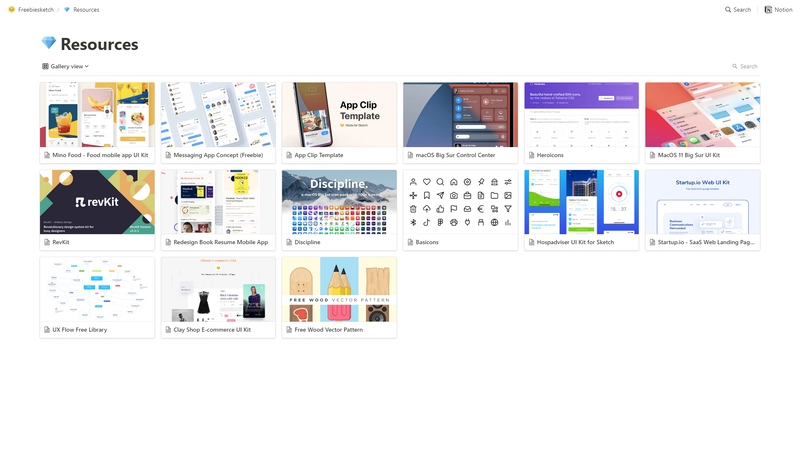Click the Free Wood Vector Pattern title

329,330
